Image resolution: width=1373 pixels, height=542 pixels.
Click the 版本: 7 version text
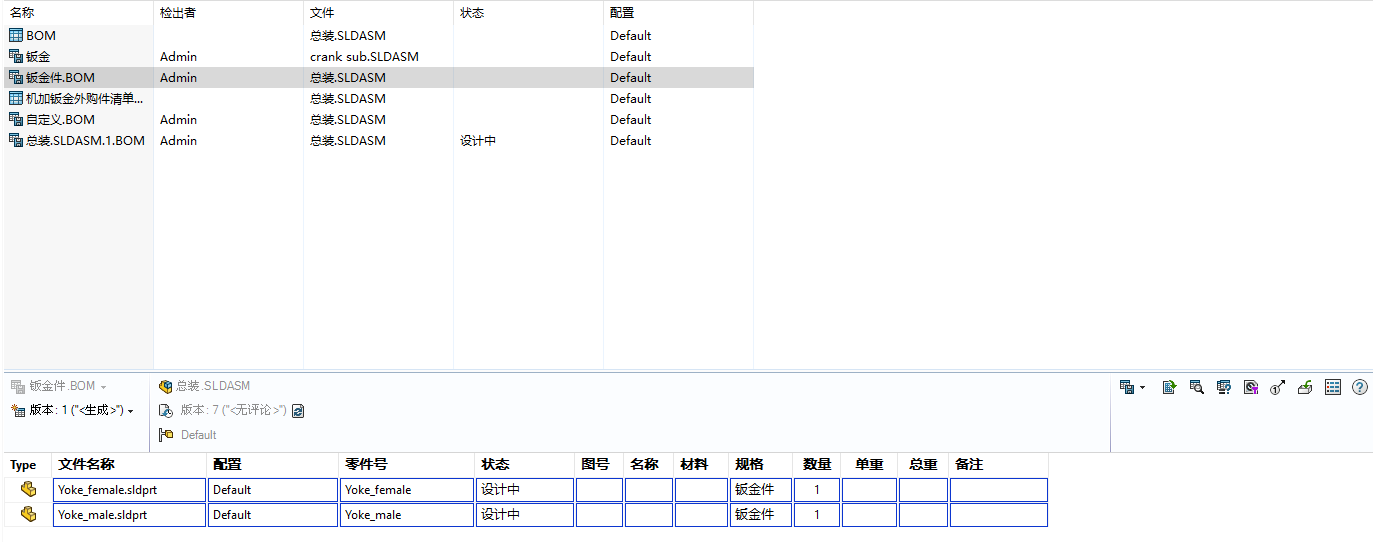[x=234, y=410]
